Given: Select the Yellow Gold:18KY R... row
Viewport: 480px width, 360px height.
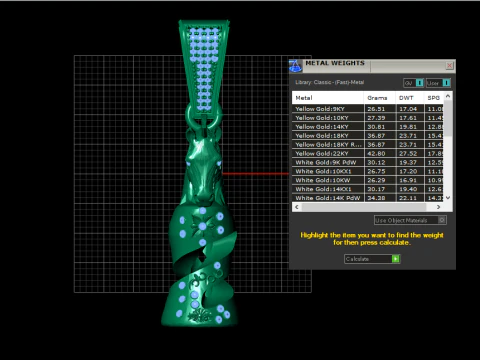Looking at the screenshot, I should 368,145.
